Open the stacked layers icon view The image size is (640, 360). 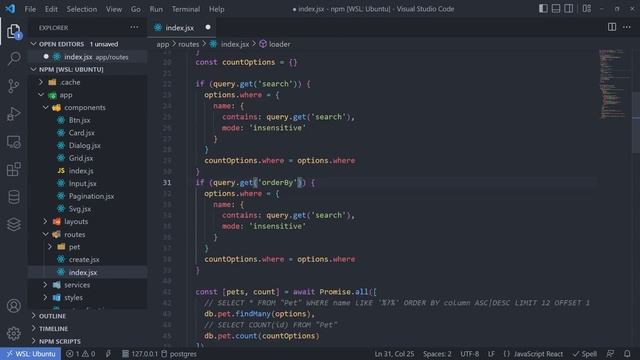point(13,224)
